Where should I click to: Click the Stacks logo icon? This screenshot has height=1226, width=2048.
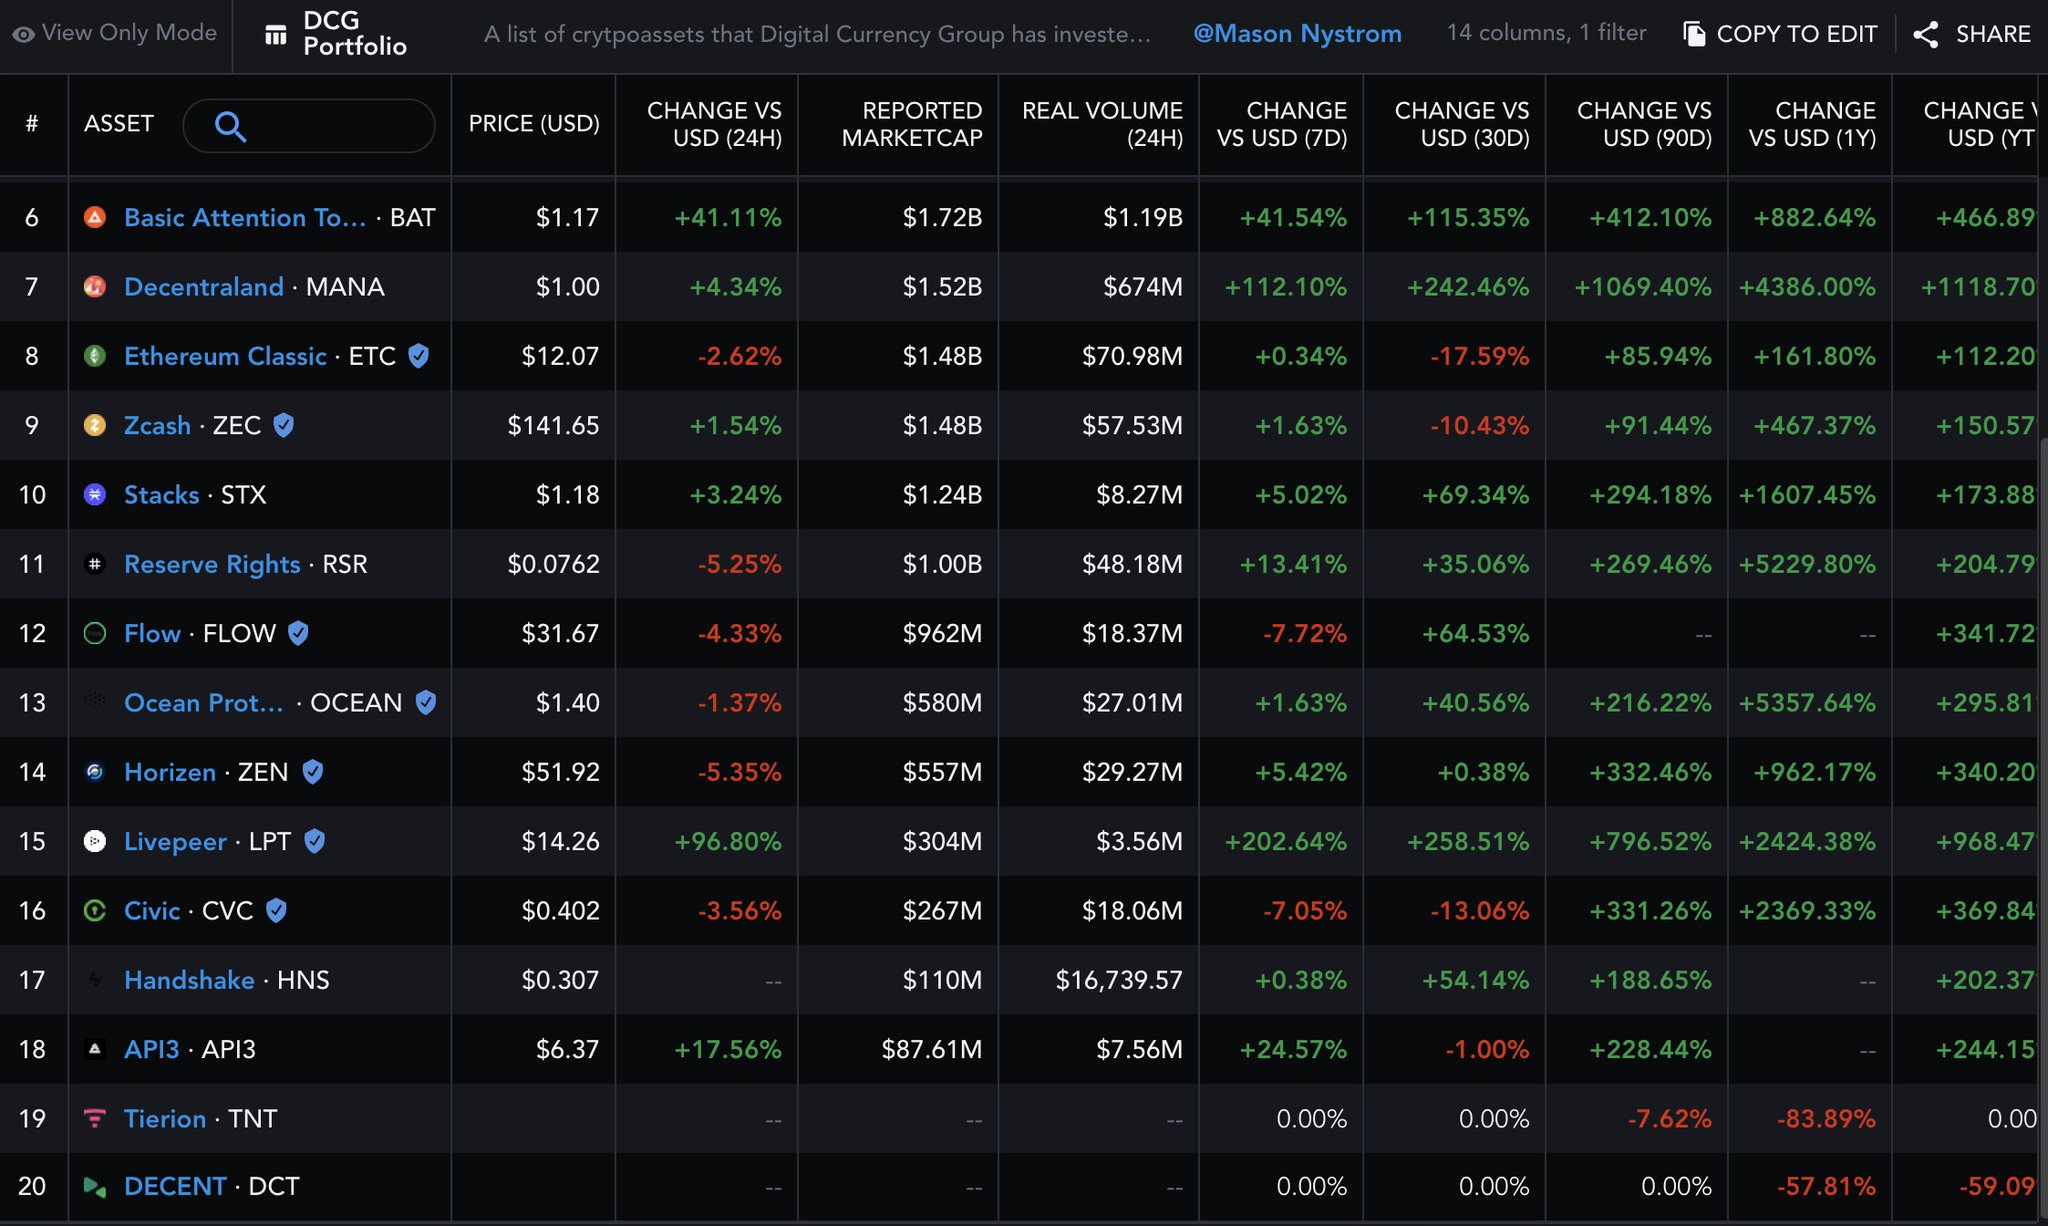coord(95,494)
